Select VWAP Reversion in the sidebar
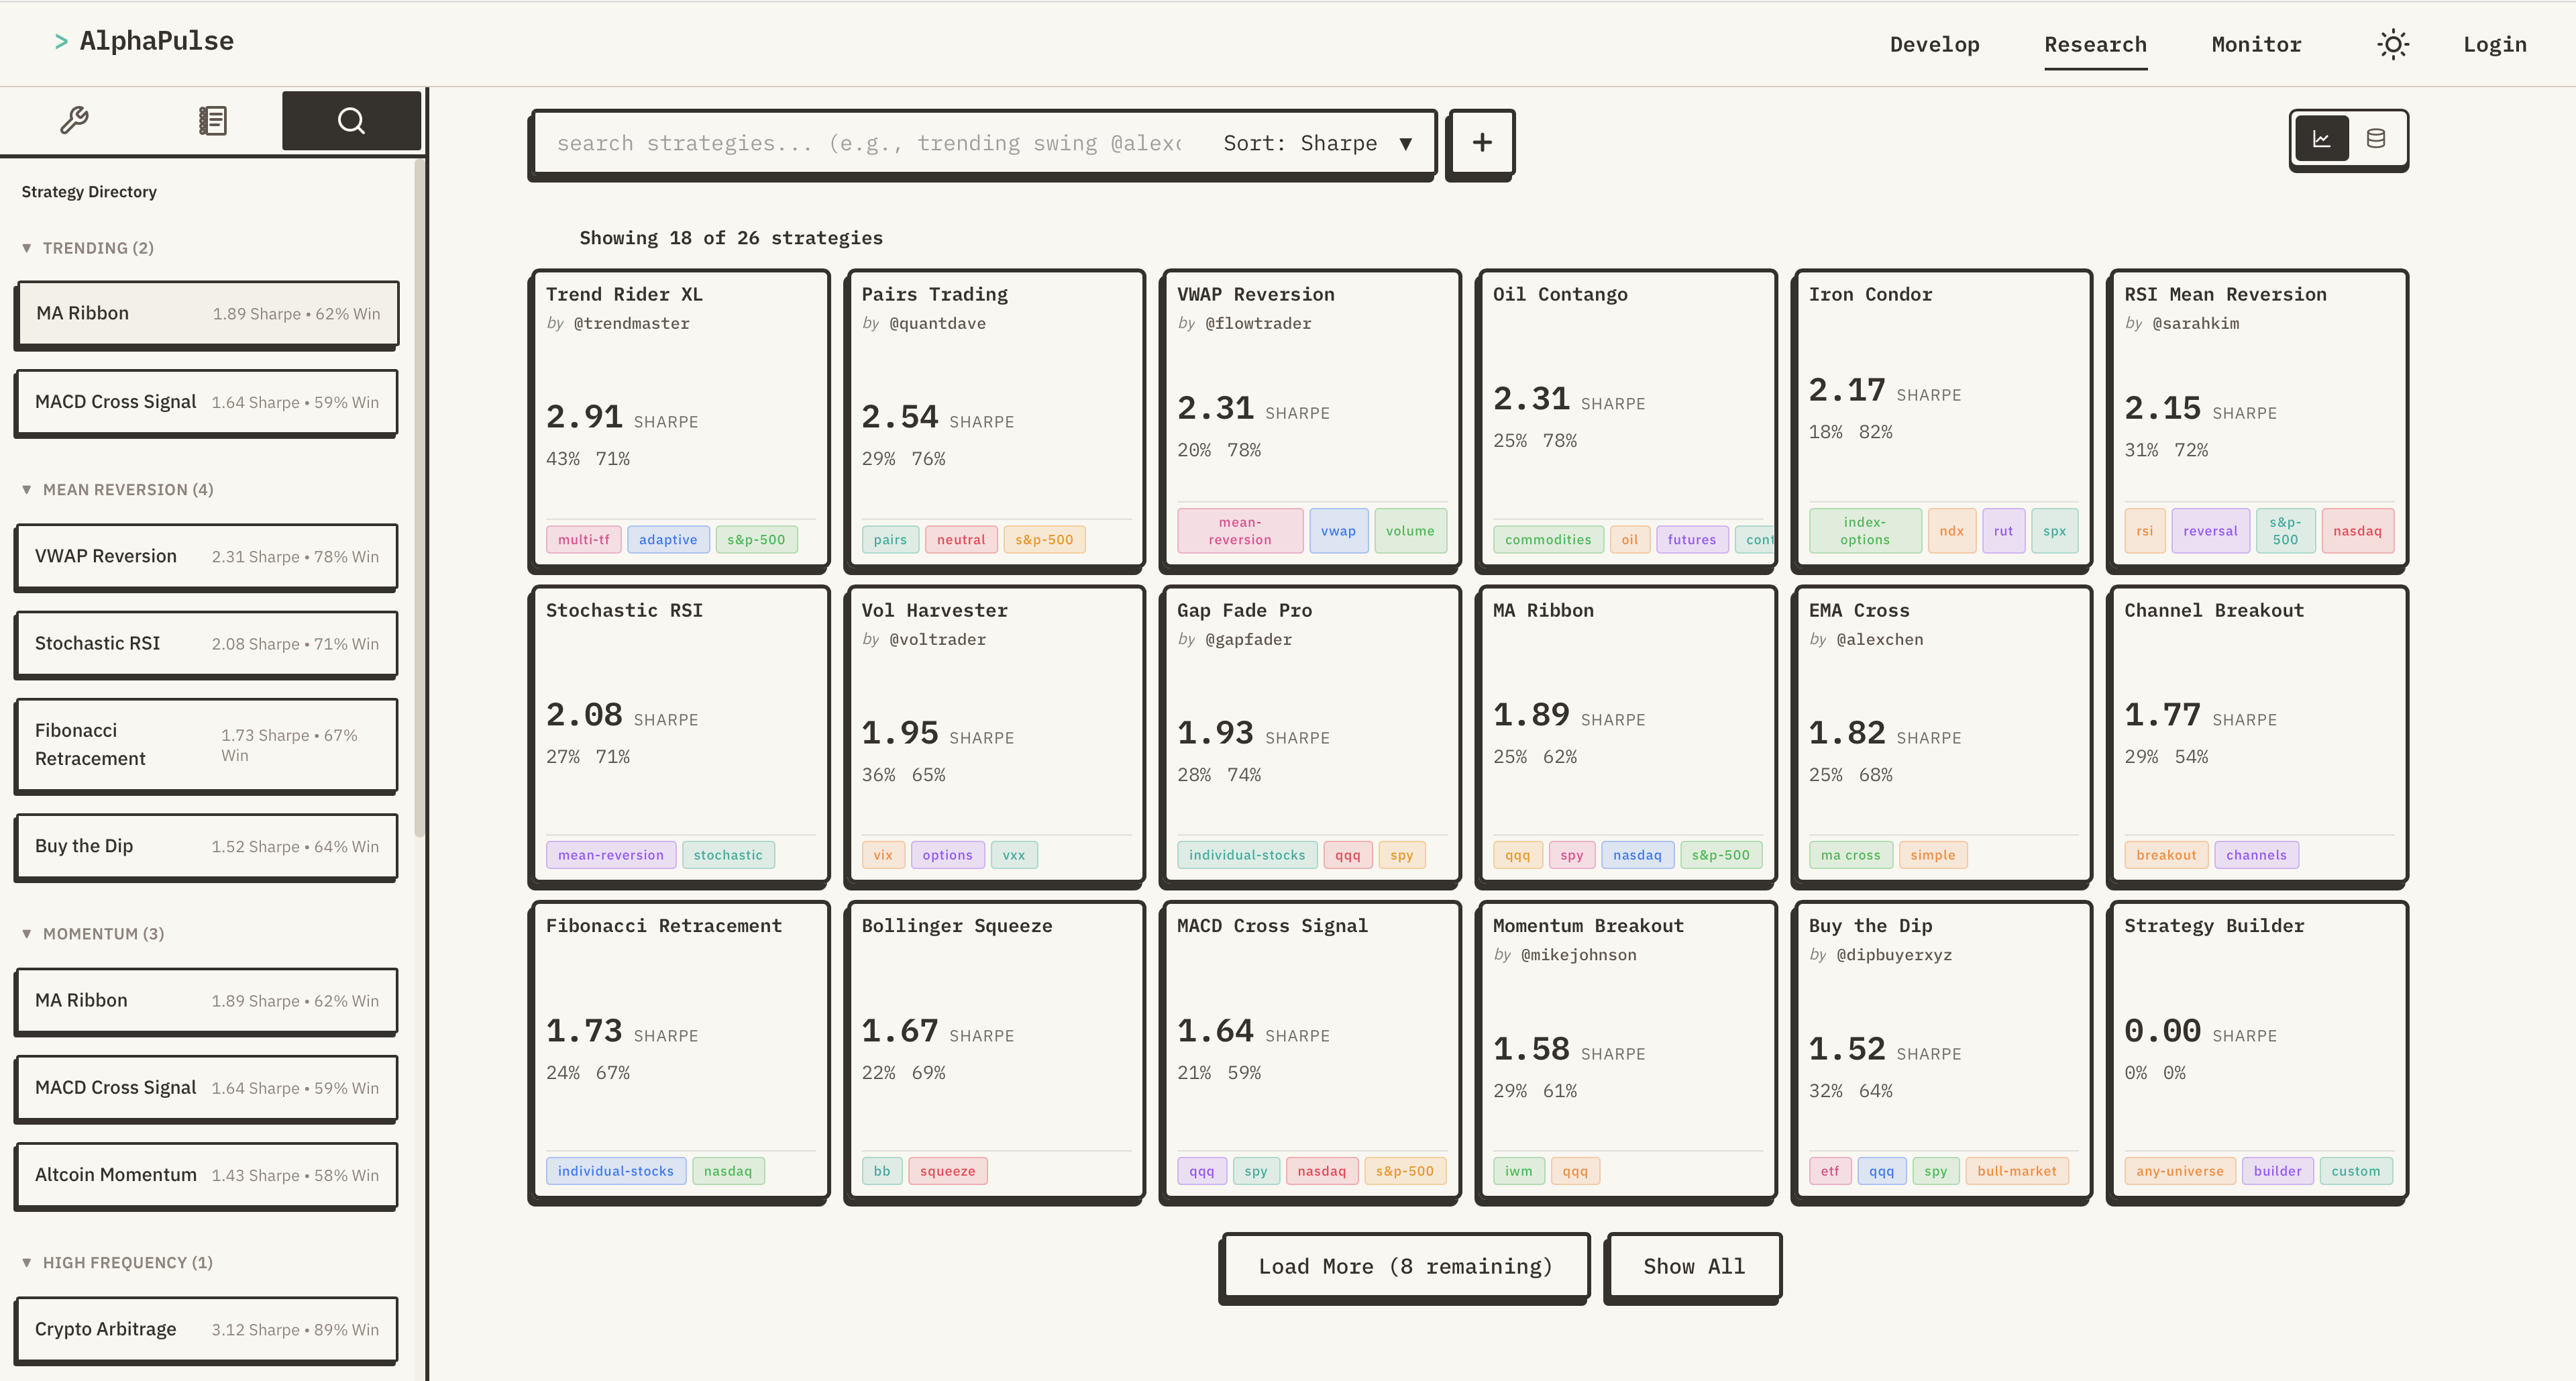This screenshot has height=1381, width=2576. (x=207, y=557)
